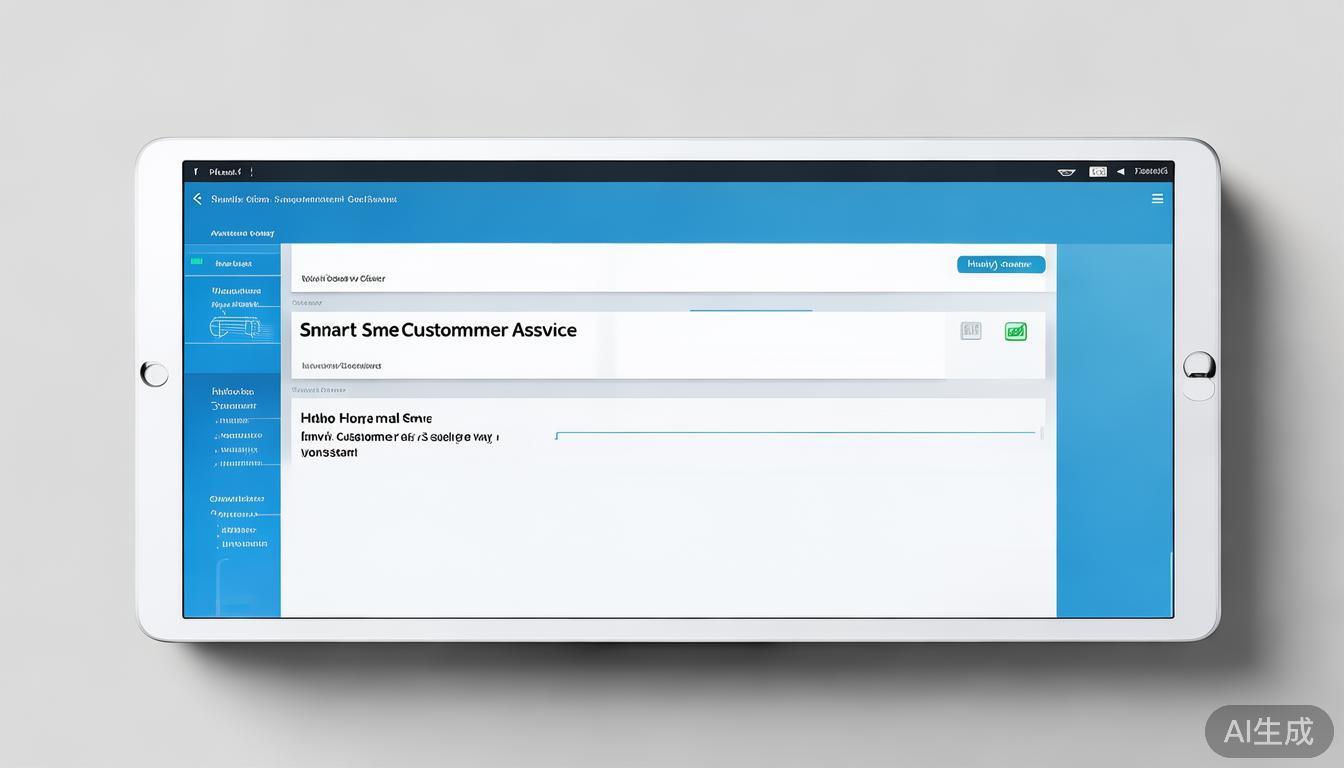Click the 'Snnart Sme Custommer Assvice' heading

coord(438,330)
